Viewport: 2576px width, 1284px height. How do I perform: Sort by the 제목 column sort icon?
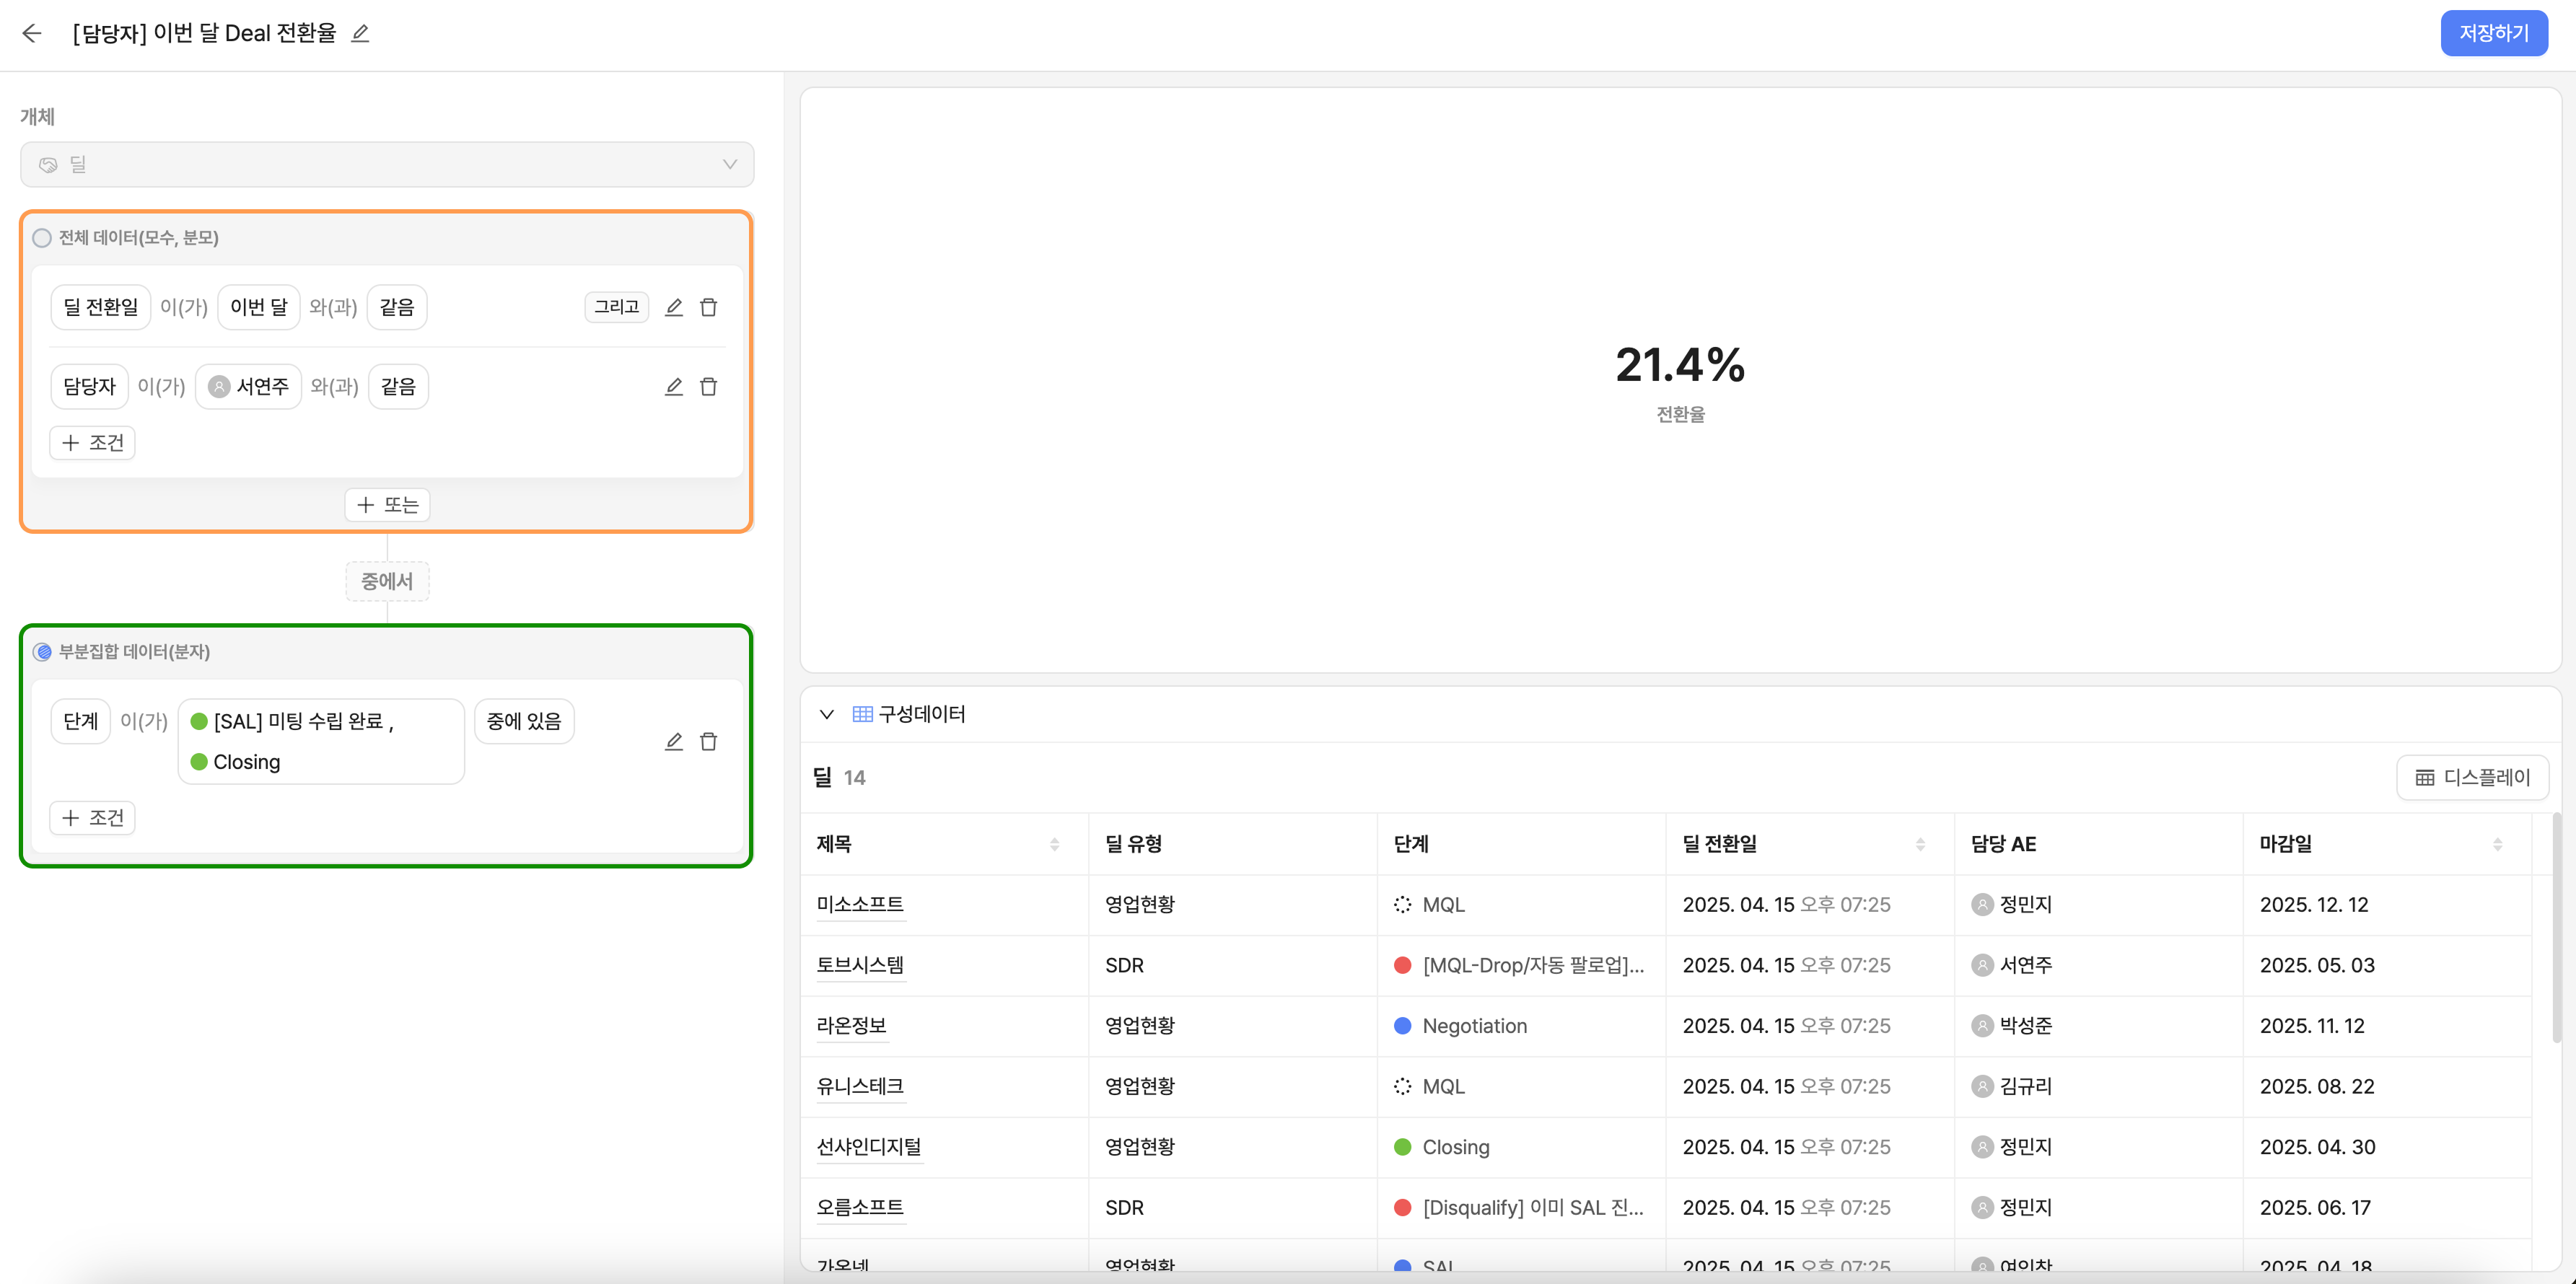tap(1054, 844)
